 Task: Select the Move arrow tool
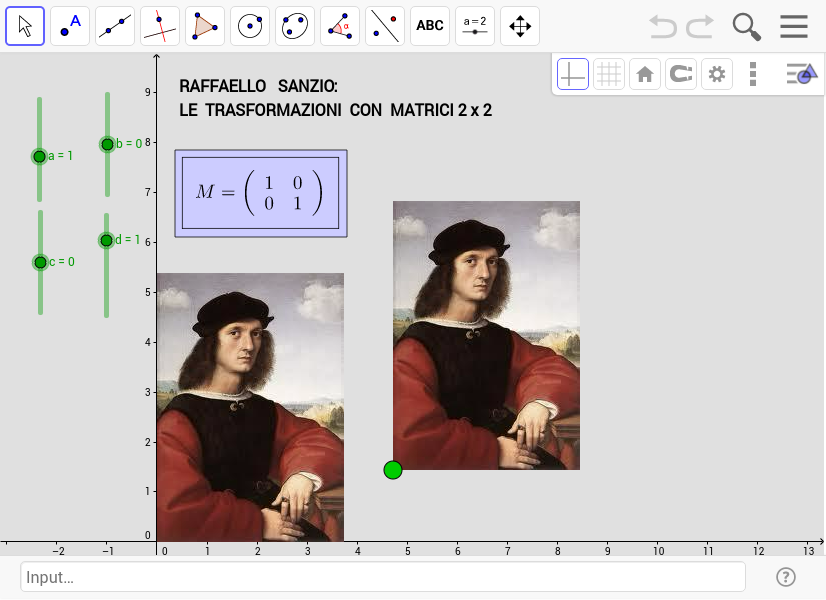(25, 26)
